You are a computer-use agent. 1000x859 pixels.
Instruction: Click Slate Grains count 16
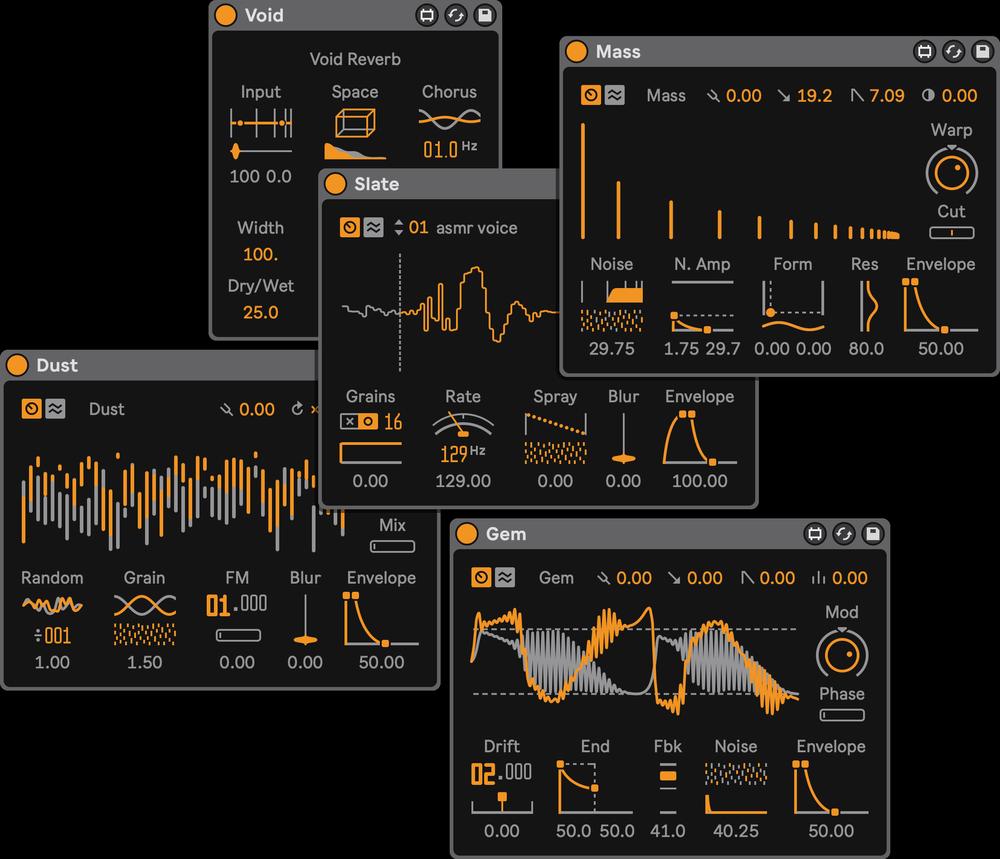point(393,422)
